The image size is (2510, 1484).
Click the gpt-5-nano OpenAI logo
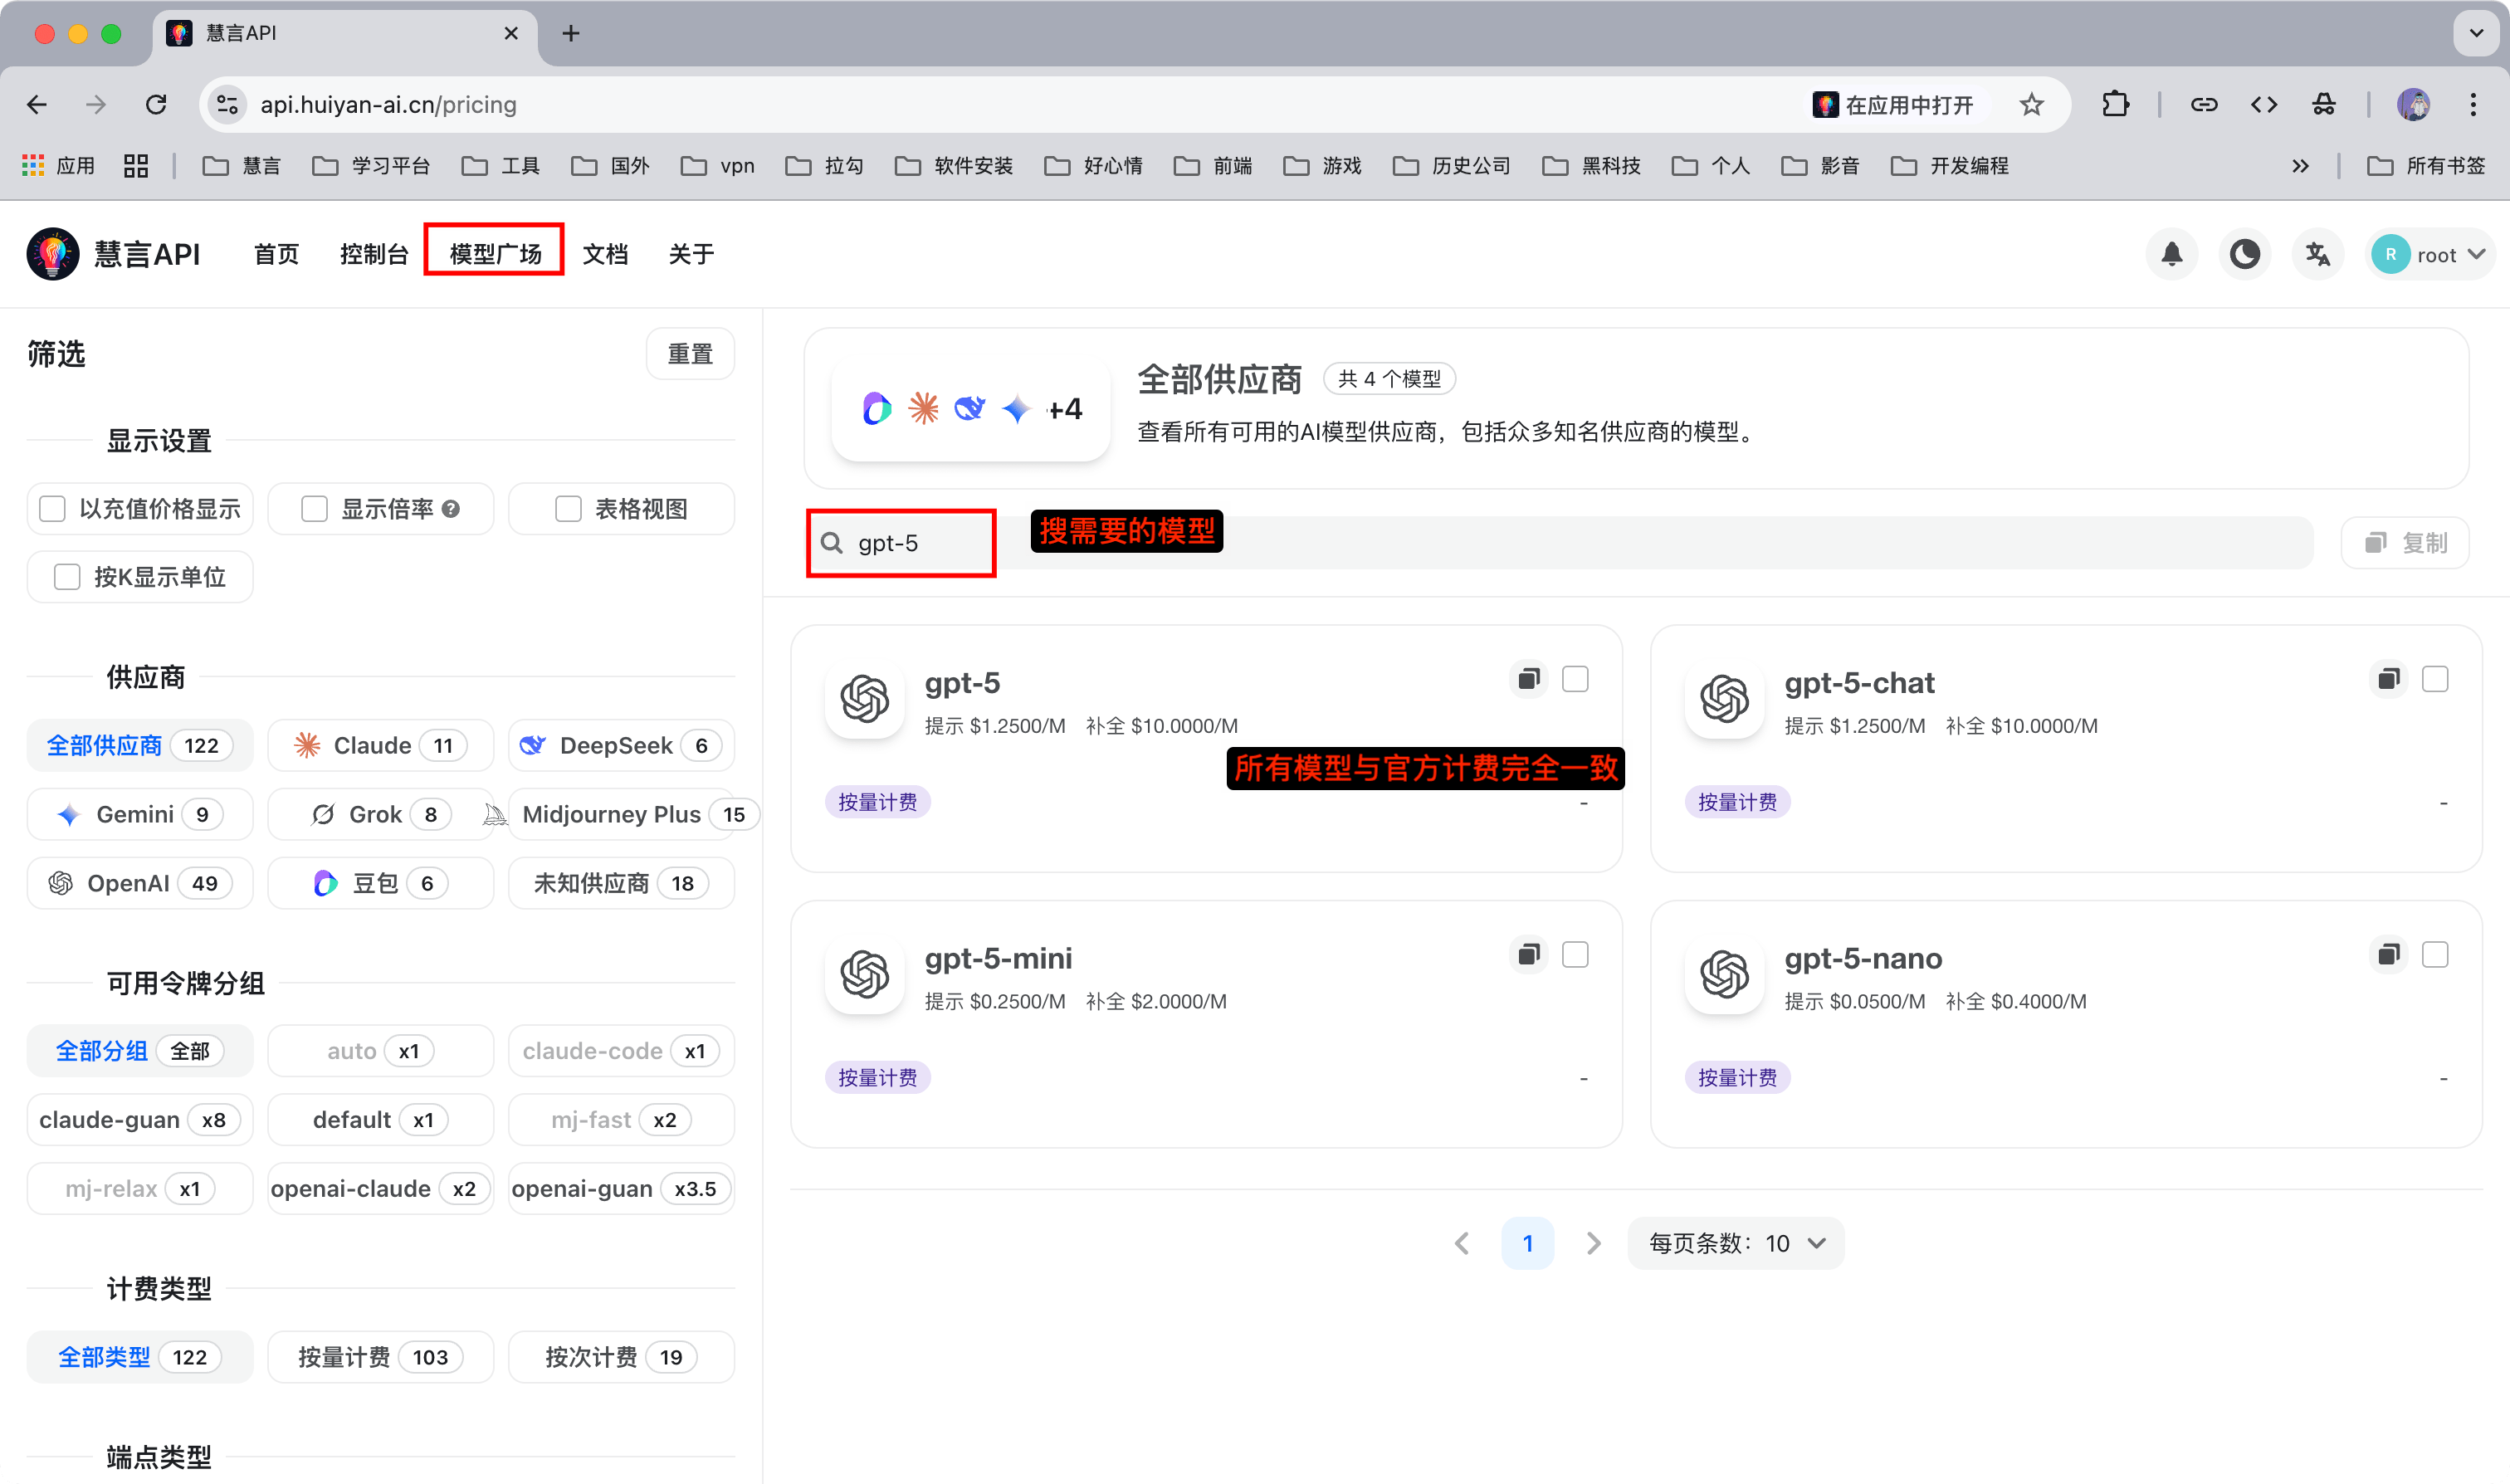[1725, 974]
